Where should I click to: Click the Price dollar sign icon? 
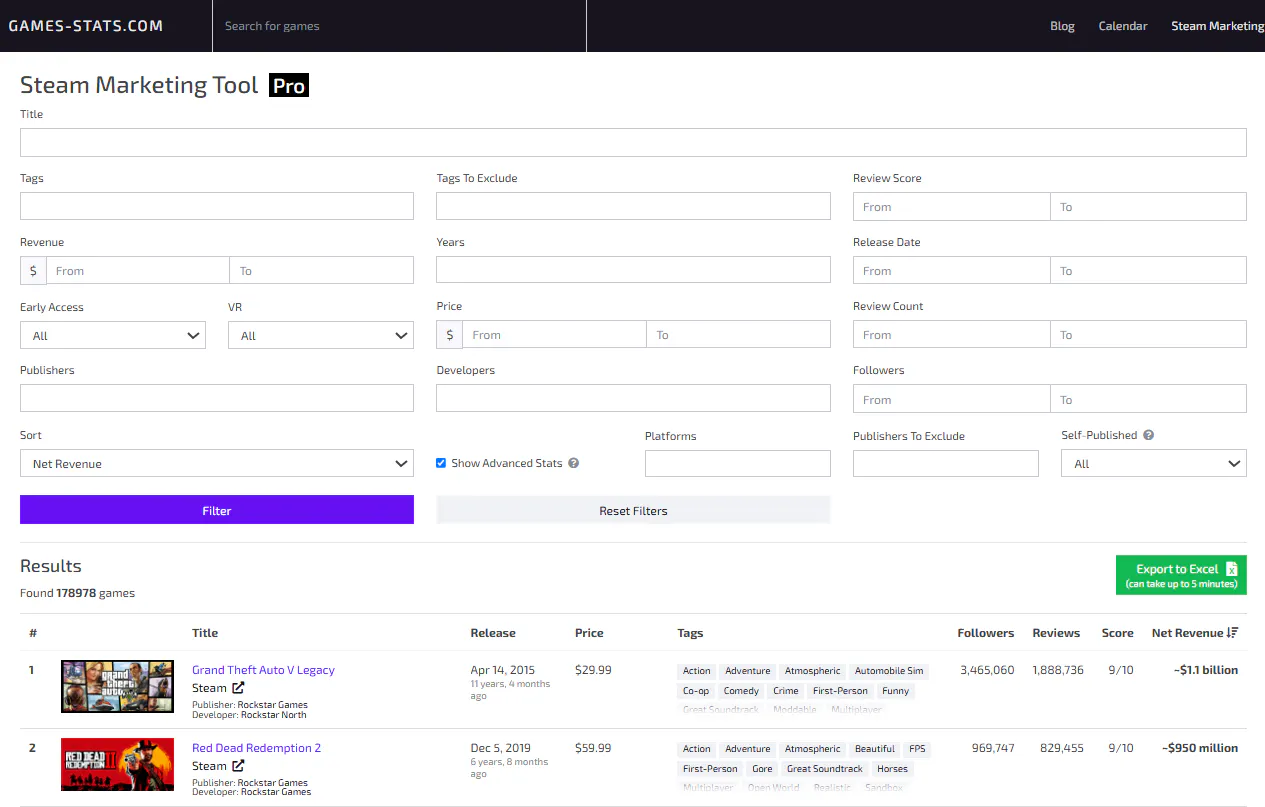[x=450, y=334]
